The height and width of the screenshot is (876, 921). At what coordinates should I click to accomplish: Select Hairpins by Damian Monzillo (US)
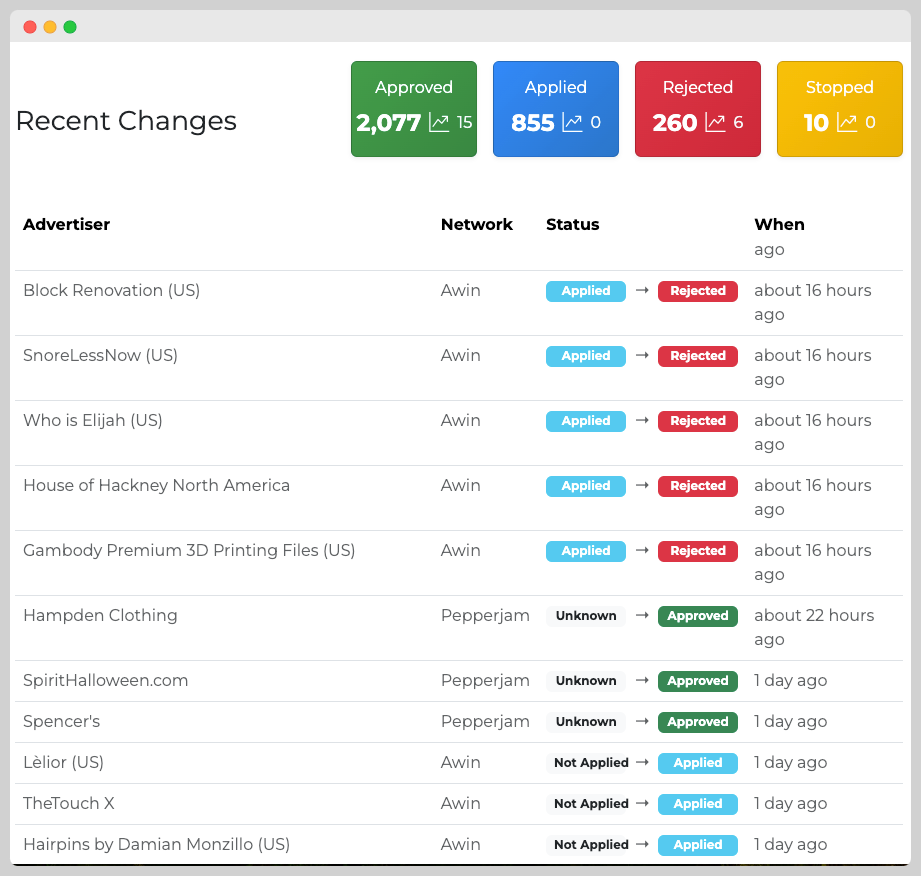[157, 844]
